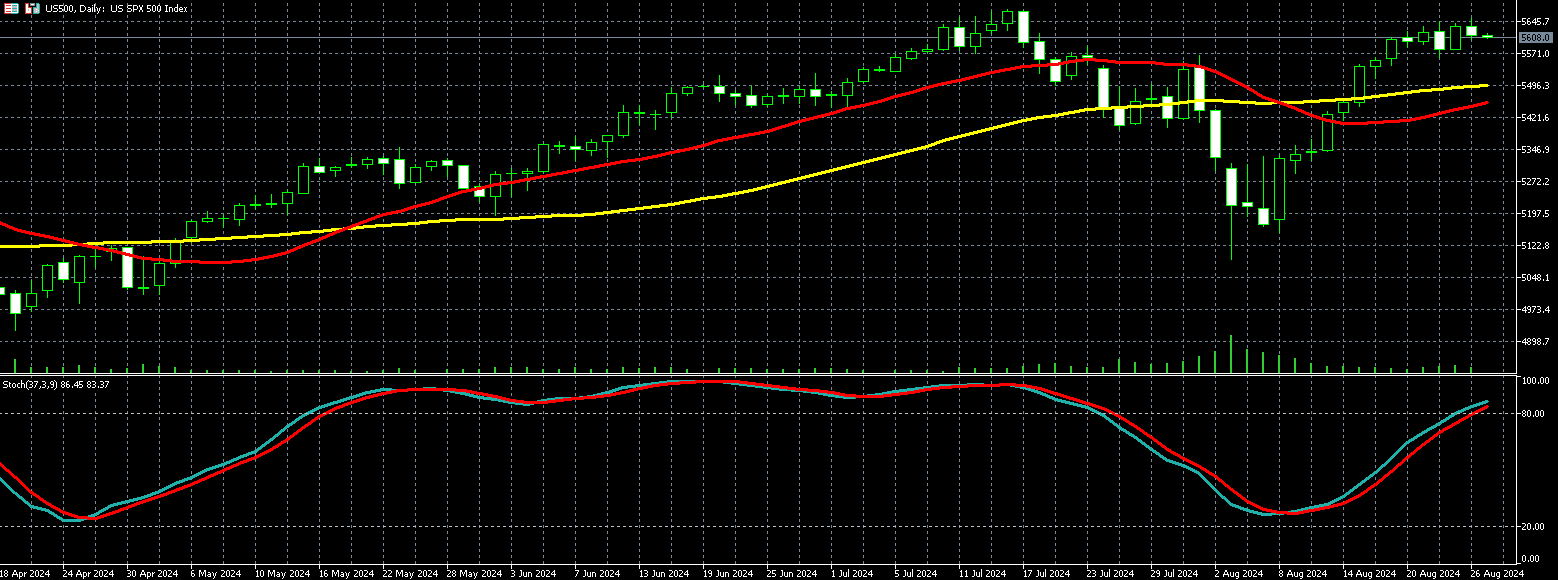Click the 29 Jul 2024 date label
Image resolution: width=1558 pixels, height=580 pixels.
1173,574
